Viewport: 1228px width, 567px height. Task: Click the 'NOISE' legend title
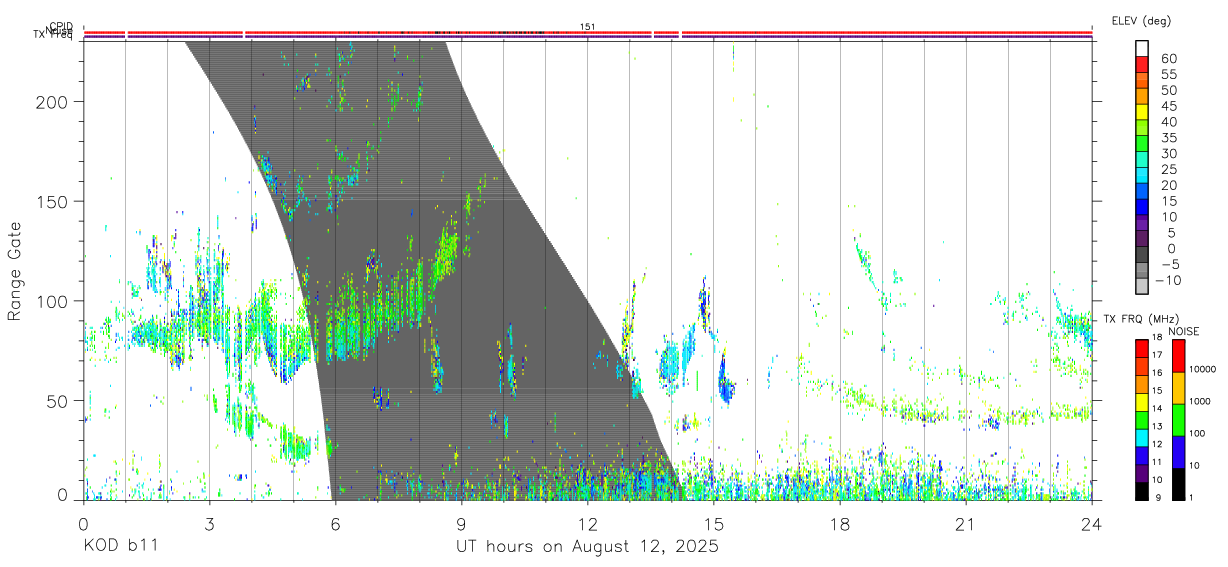click(1183, 331)
